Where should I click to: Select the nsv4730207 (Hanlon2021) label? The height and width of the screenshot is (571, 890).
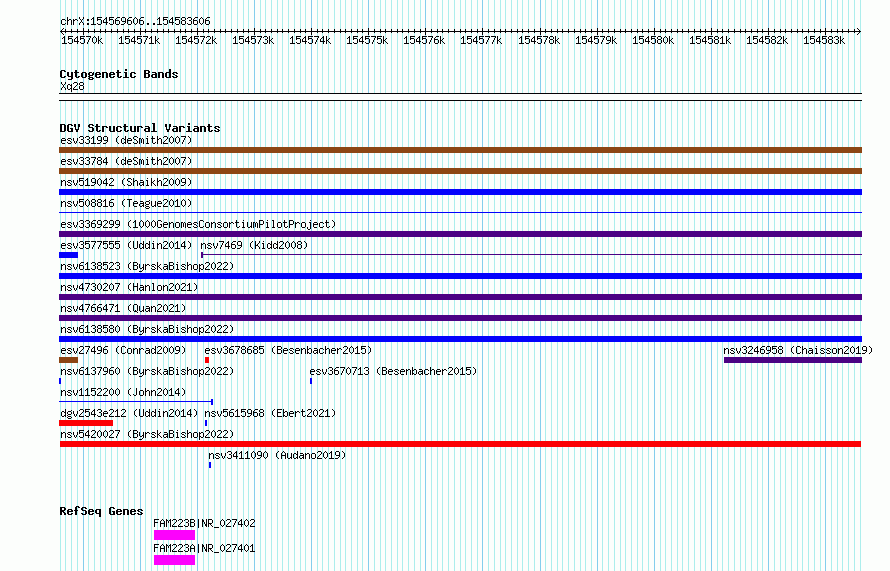pos(129,287)
